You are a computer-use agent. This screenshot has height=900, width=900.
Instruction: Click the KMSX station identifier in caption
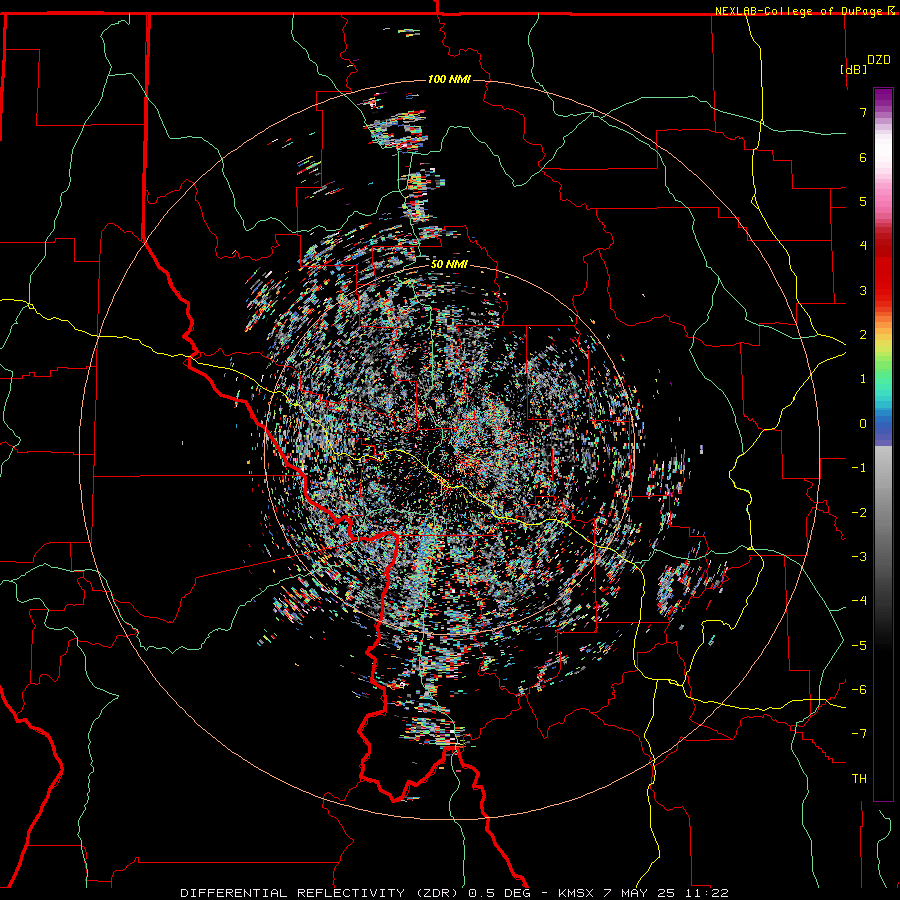[576, 893]
